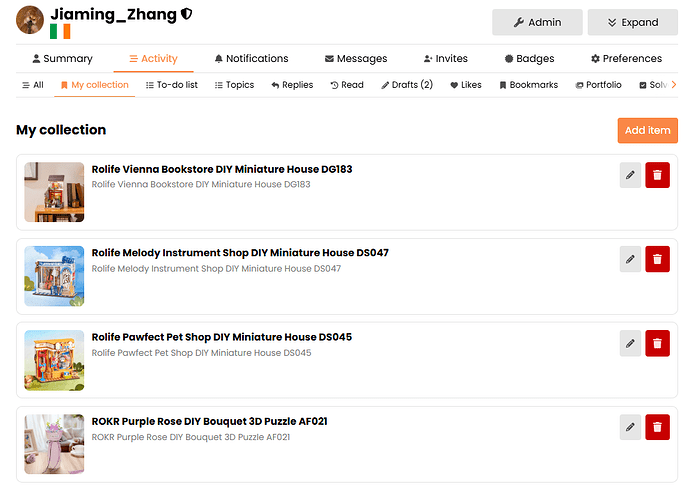Click the grey Melody Instrument Shop DS047 description

[216, 268]
